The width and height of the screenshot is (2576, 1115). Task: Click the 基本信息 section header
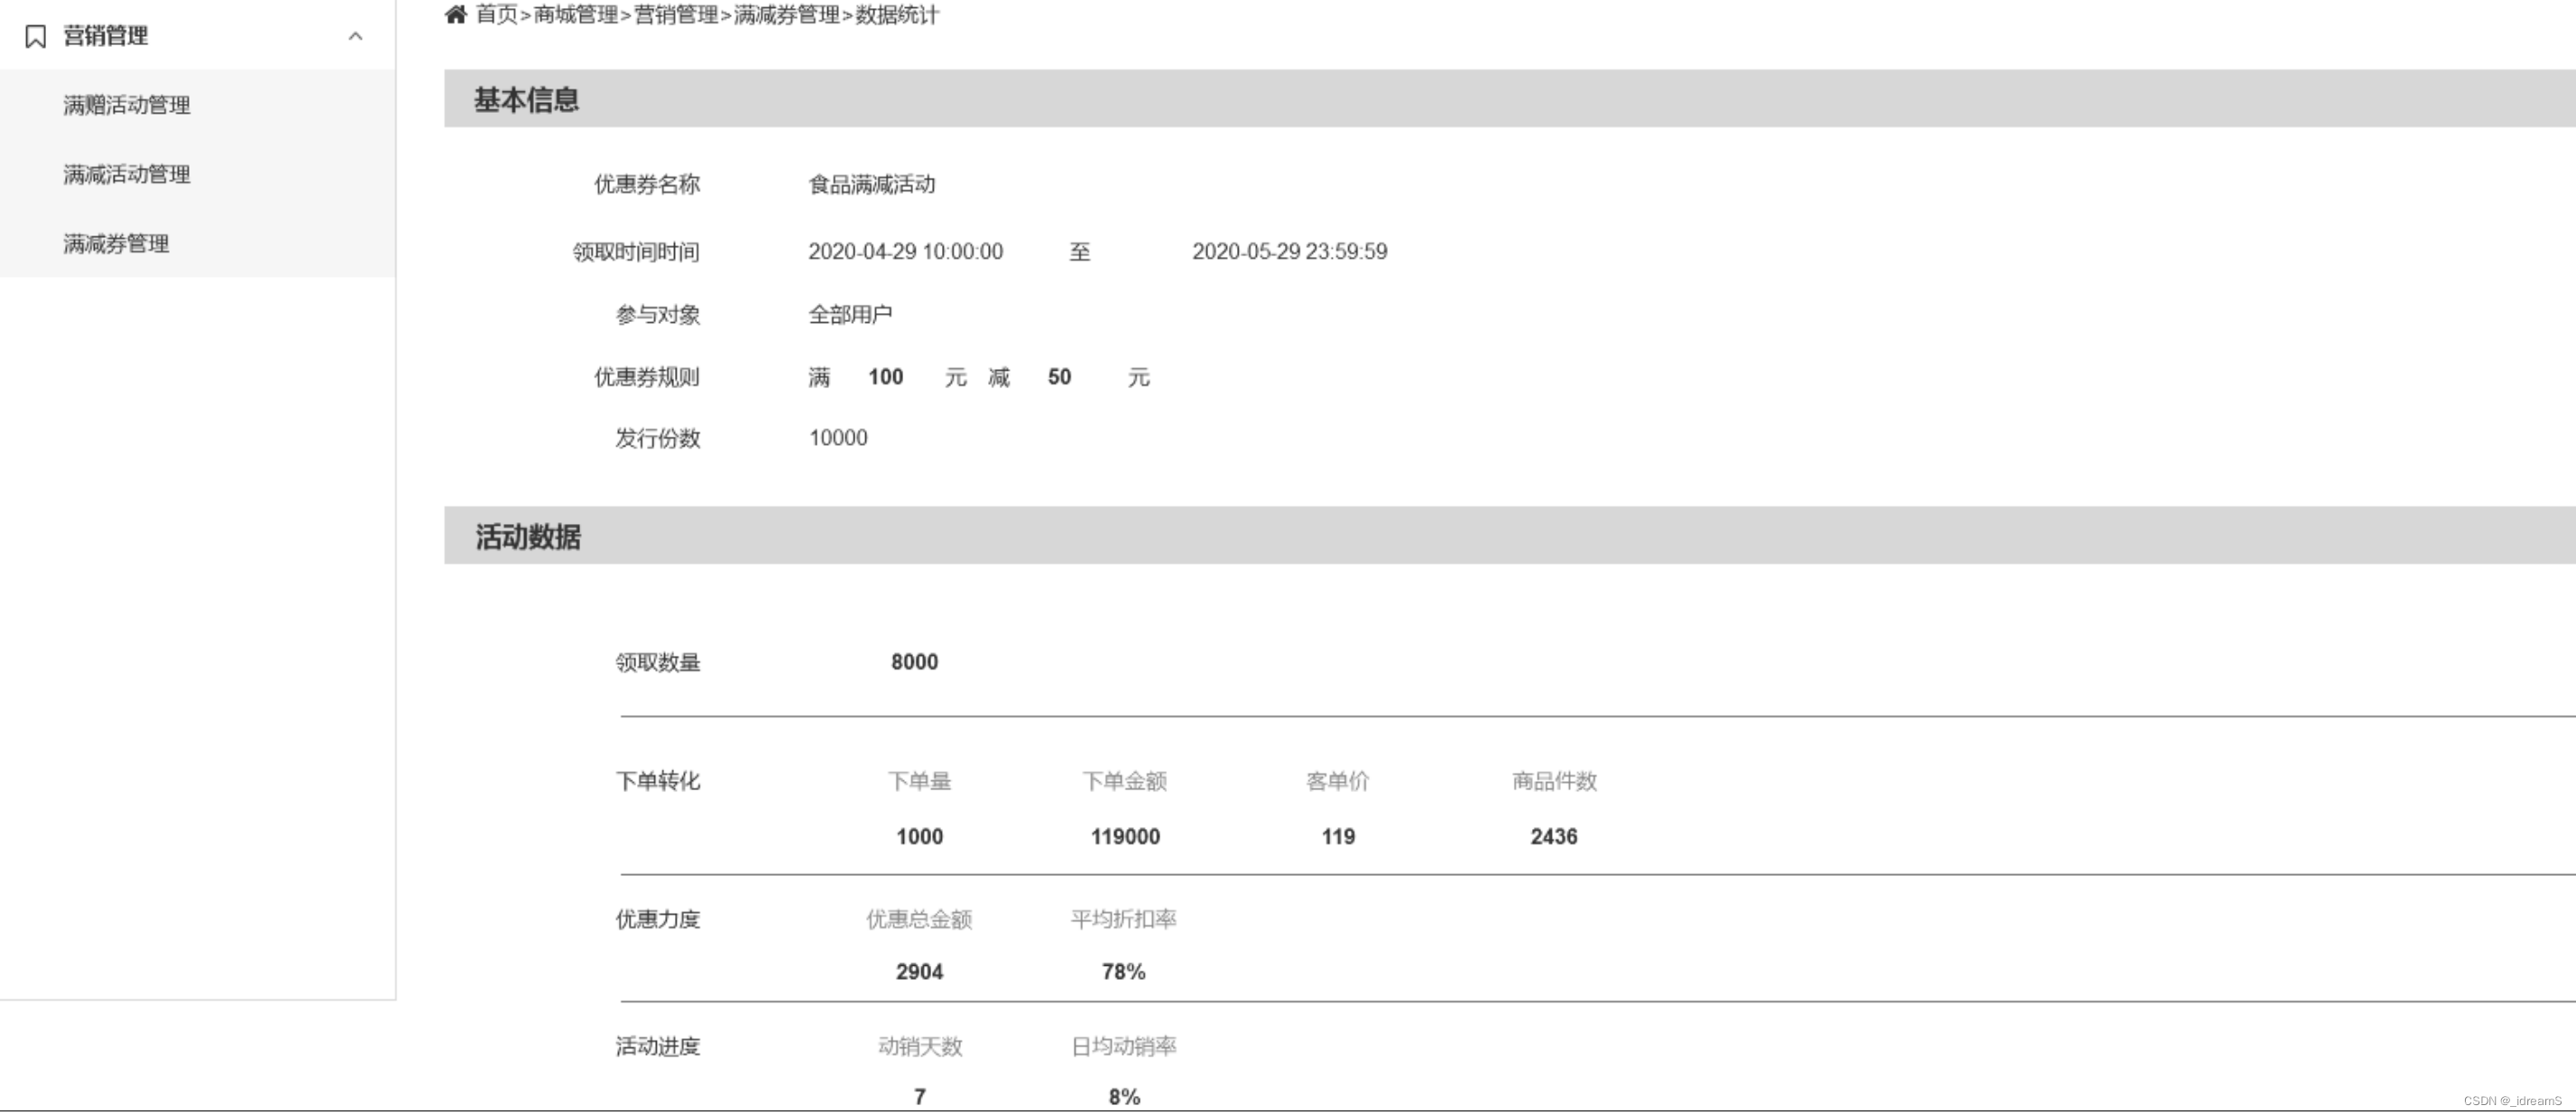tap(1510, 99)
